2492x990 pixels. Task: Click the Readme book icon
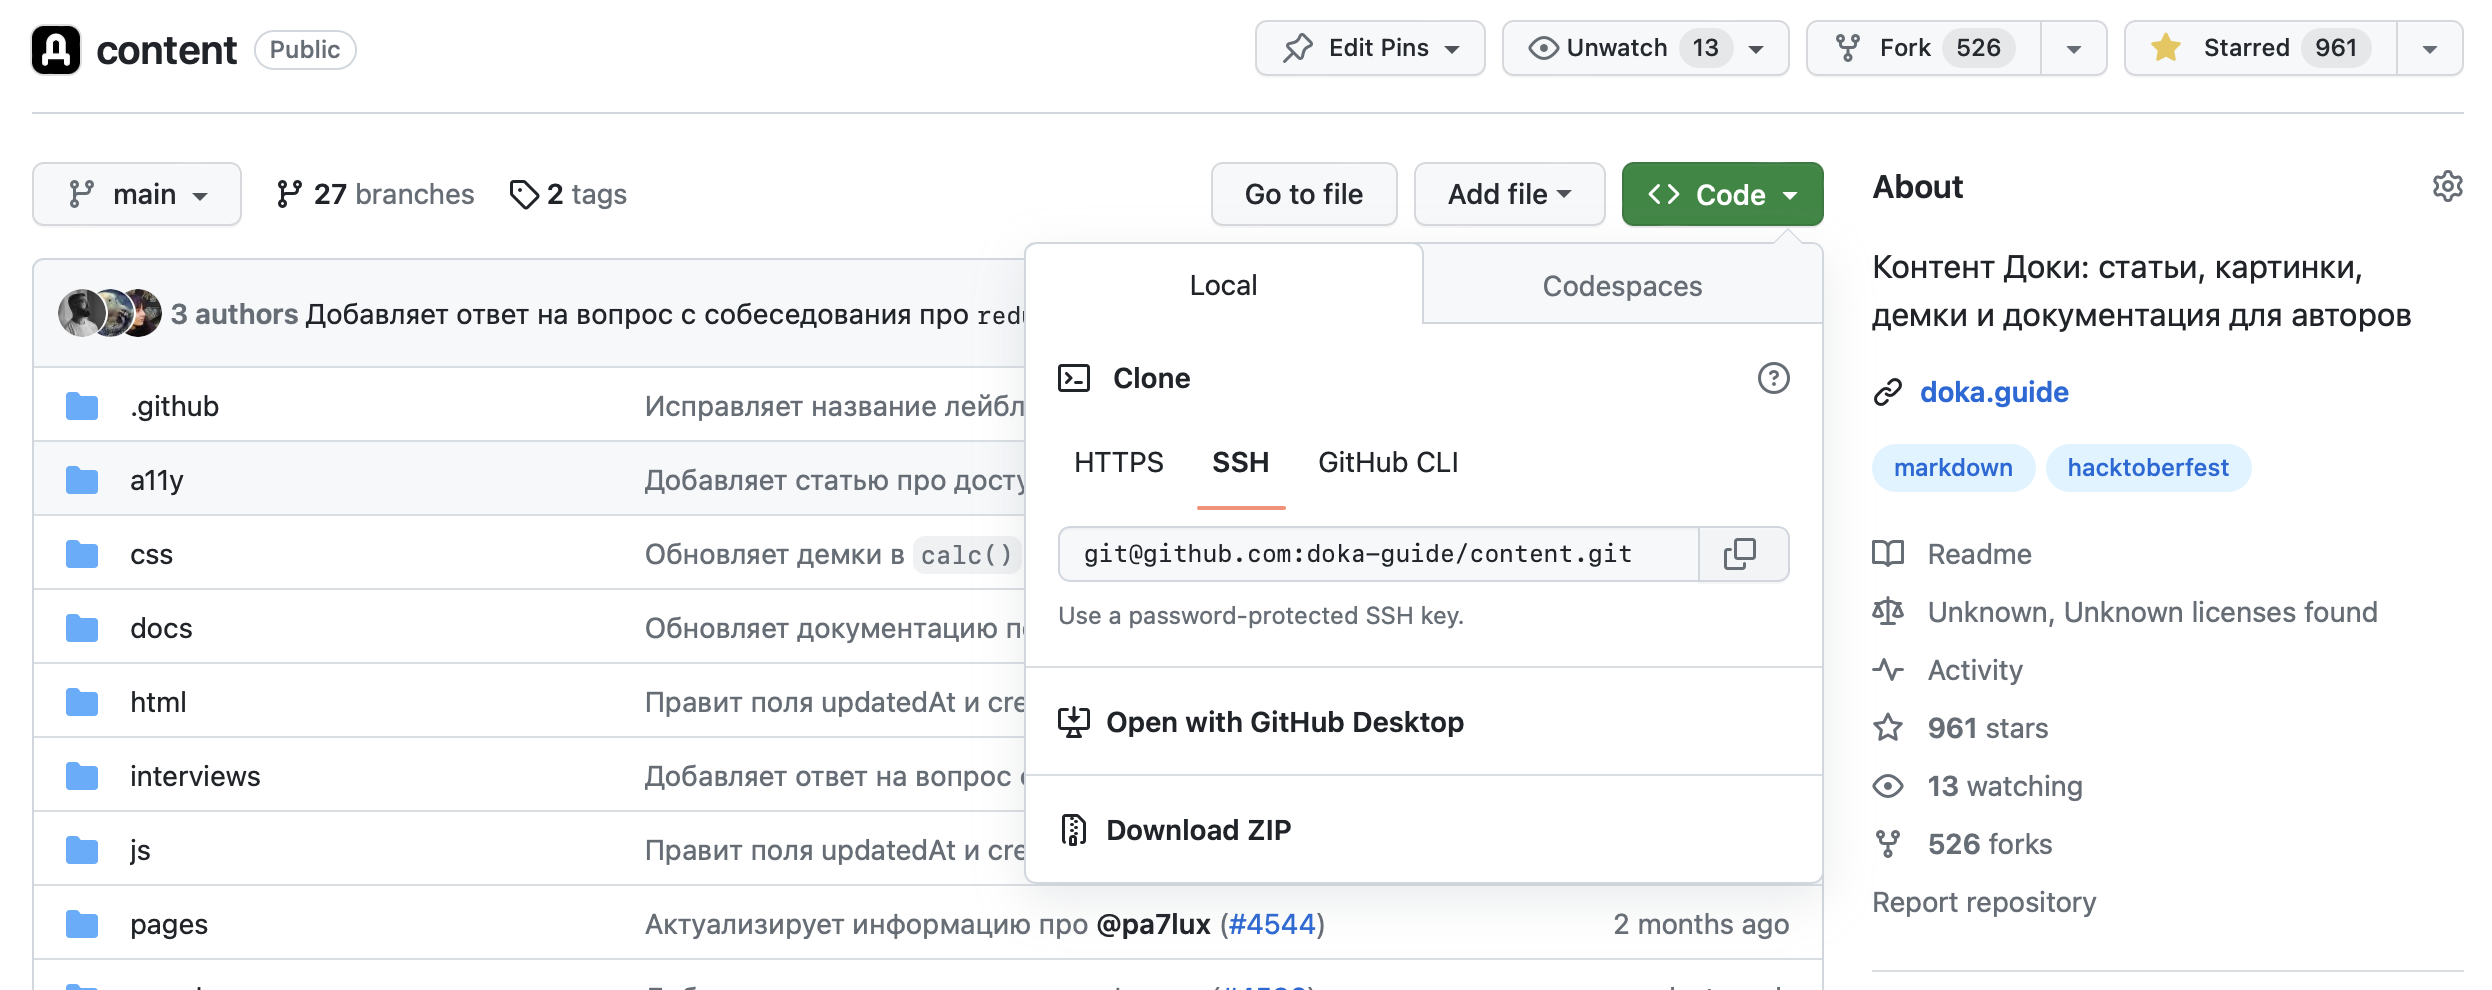(1888, 553)
